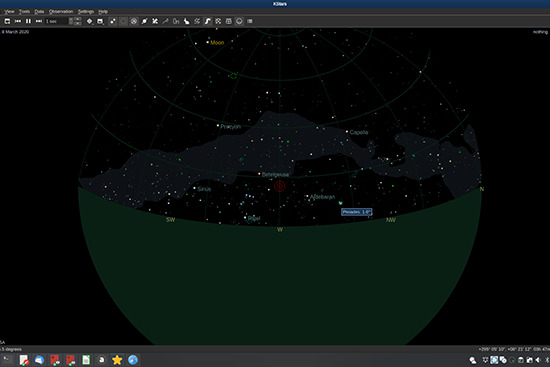Step the clock backward one step

point(18,21)
